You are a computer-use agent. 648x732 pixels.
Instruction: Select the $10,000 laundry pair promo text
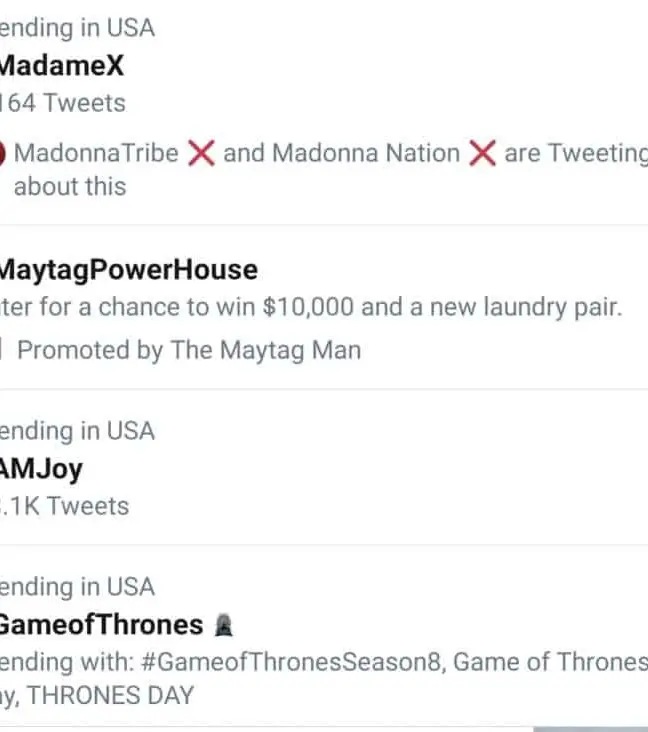pyautogui.click(x=310, y=307)
